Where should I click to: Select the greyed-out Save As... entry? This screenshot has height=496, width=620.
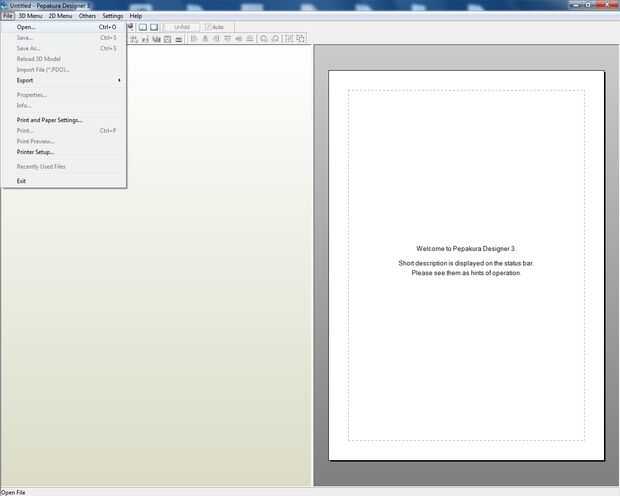[64, 48]
